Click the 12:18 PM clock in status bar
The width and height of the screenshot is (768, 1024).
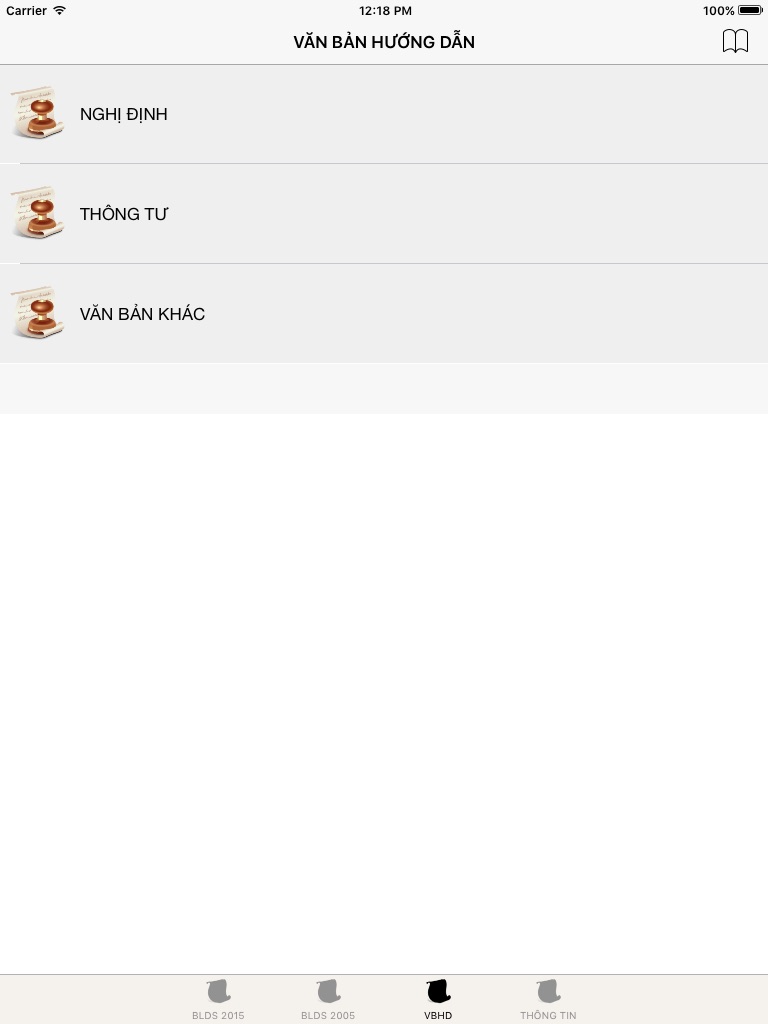click(385, 10)
